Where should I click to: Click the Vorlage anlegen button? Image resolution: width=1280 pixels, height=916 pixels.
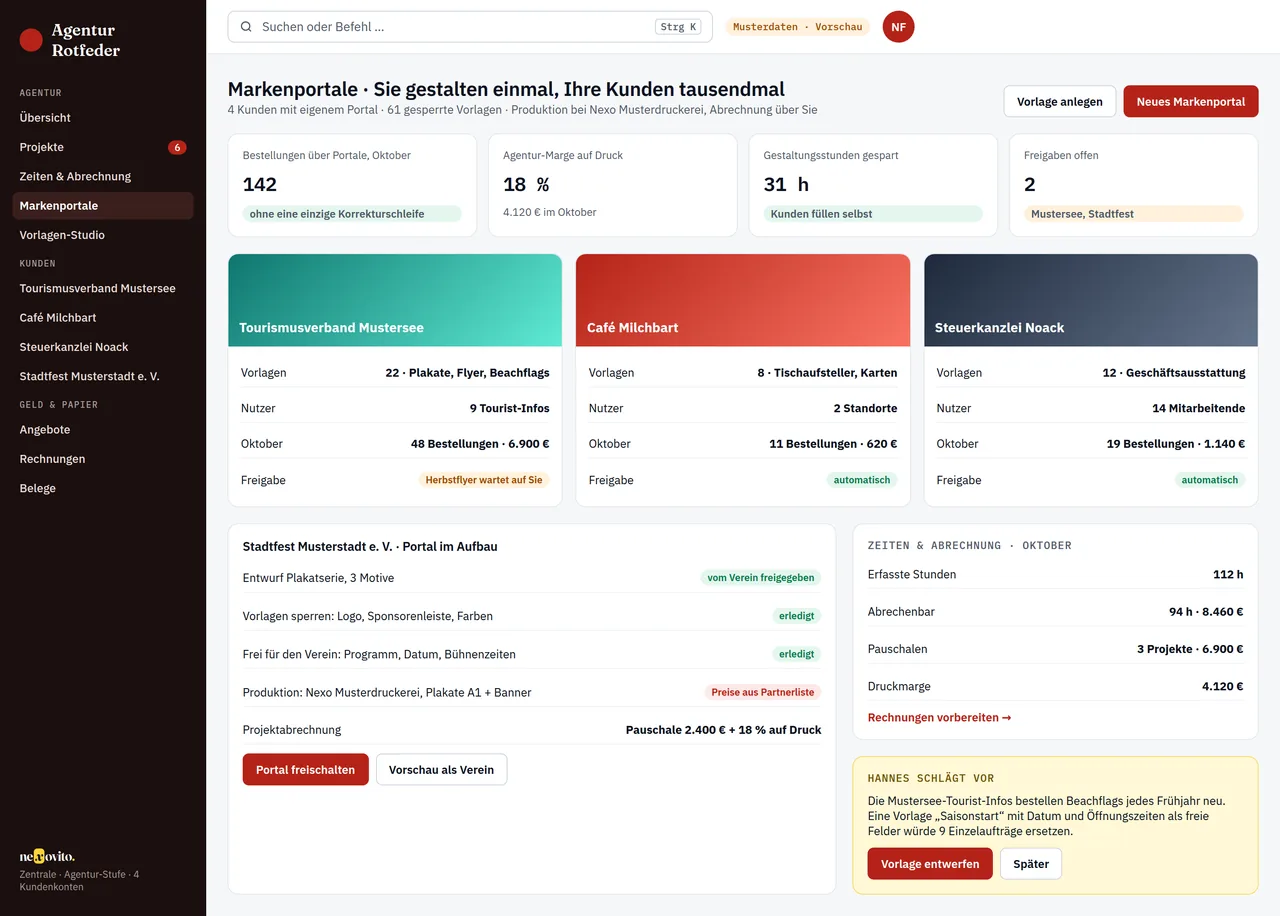[1060, 102]
